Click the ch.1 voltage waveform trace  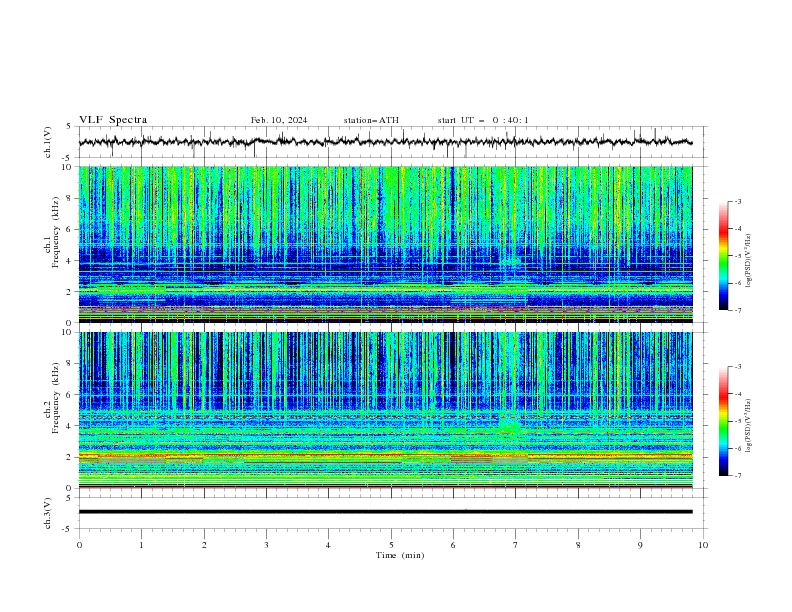pyautogui.click(x=385, y=142)
